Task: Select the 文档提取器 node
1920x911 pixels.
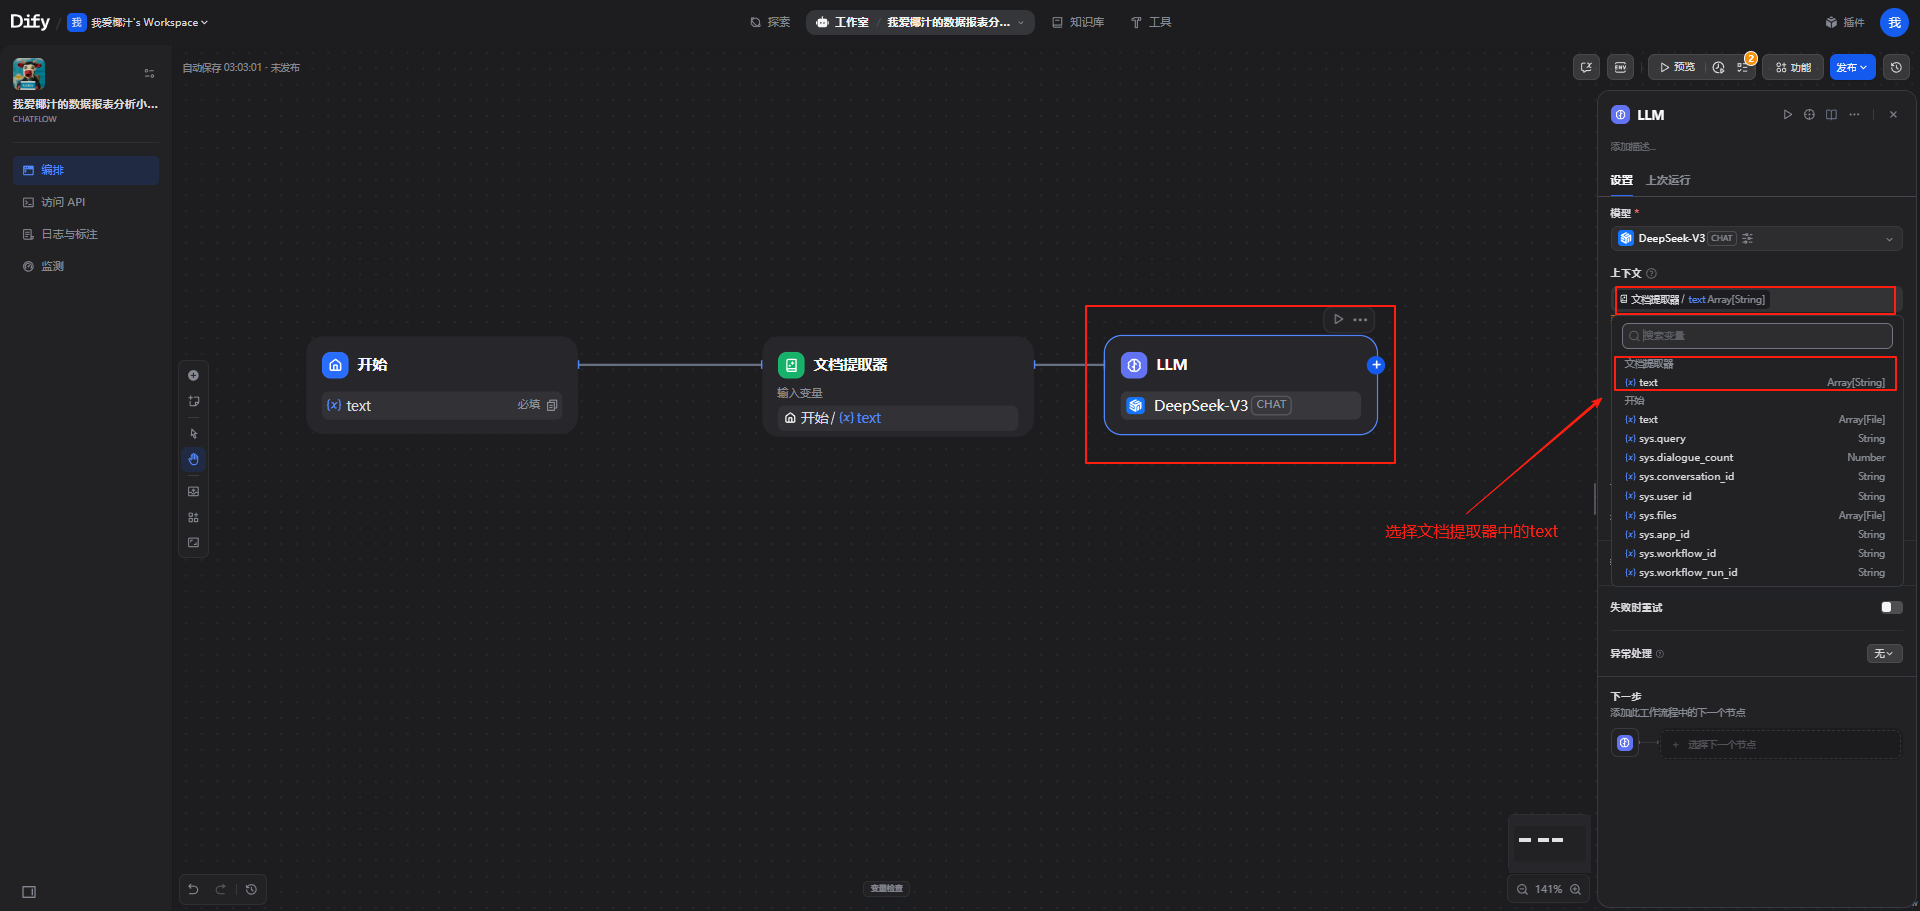Action: pyautogui.click(x=898, y=386)
